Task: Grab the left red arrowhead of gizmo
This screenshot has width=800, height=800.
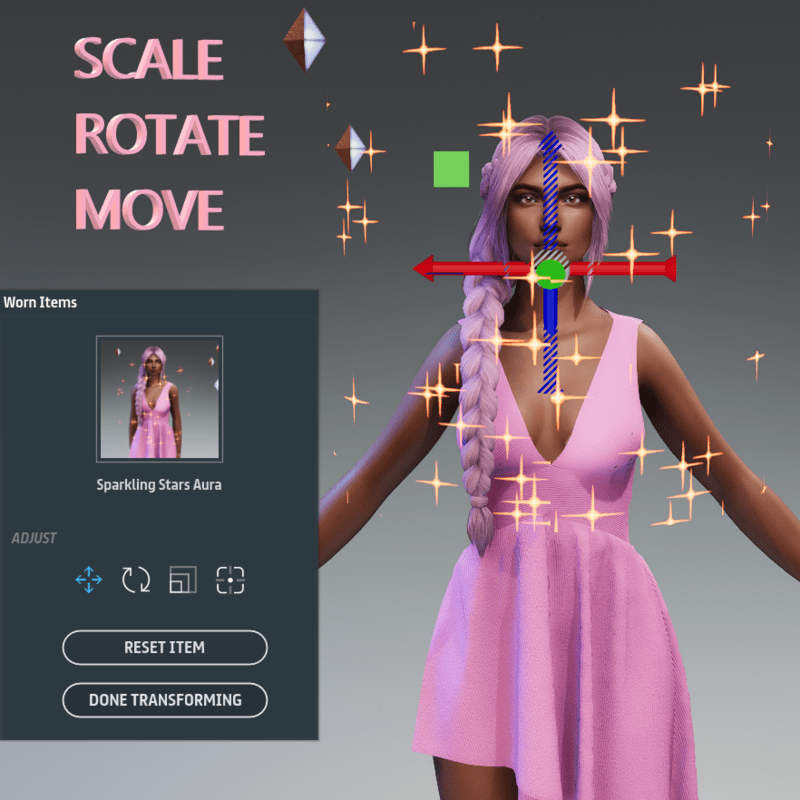Action: [424, 268]
